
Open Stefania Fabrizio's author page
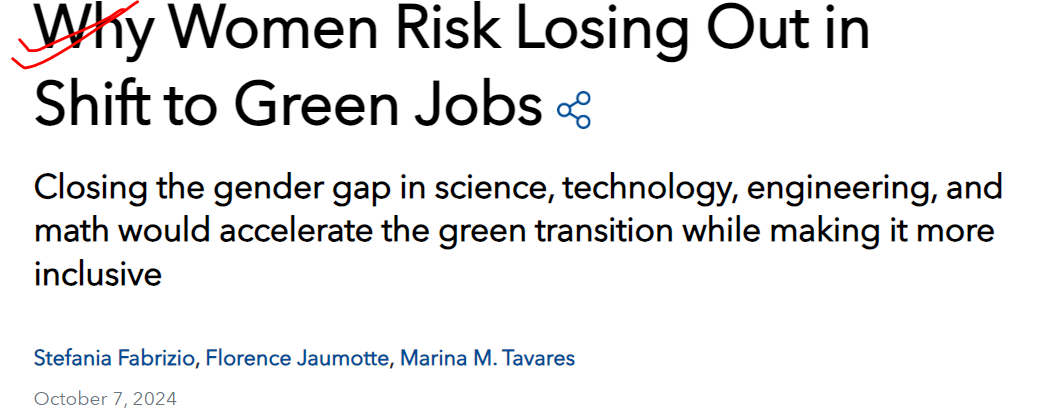[x=114, y=358]
